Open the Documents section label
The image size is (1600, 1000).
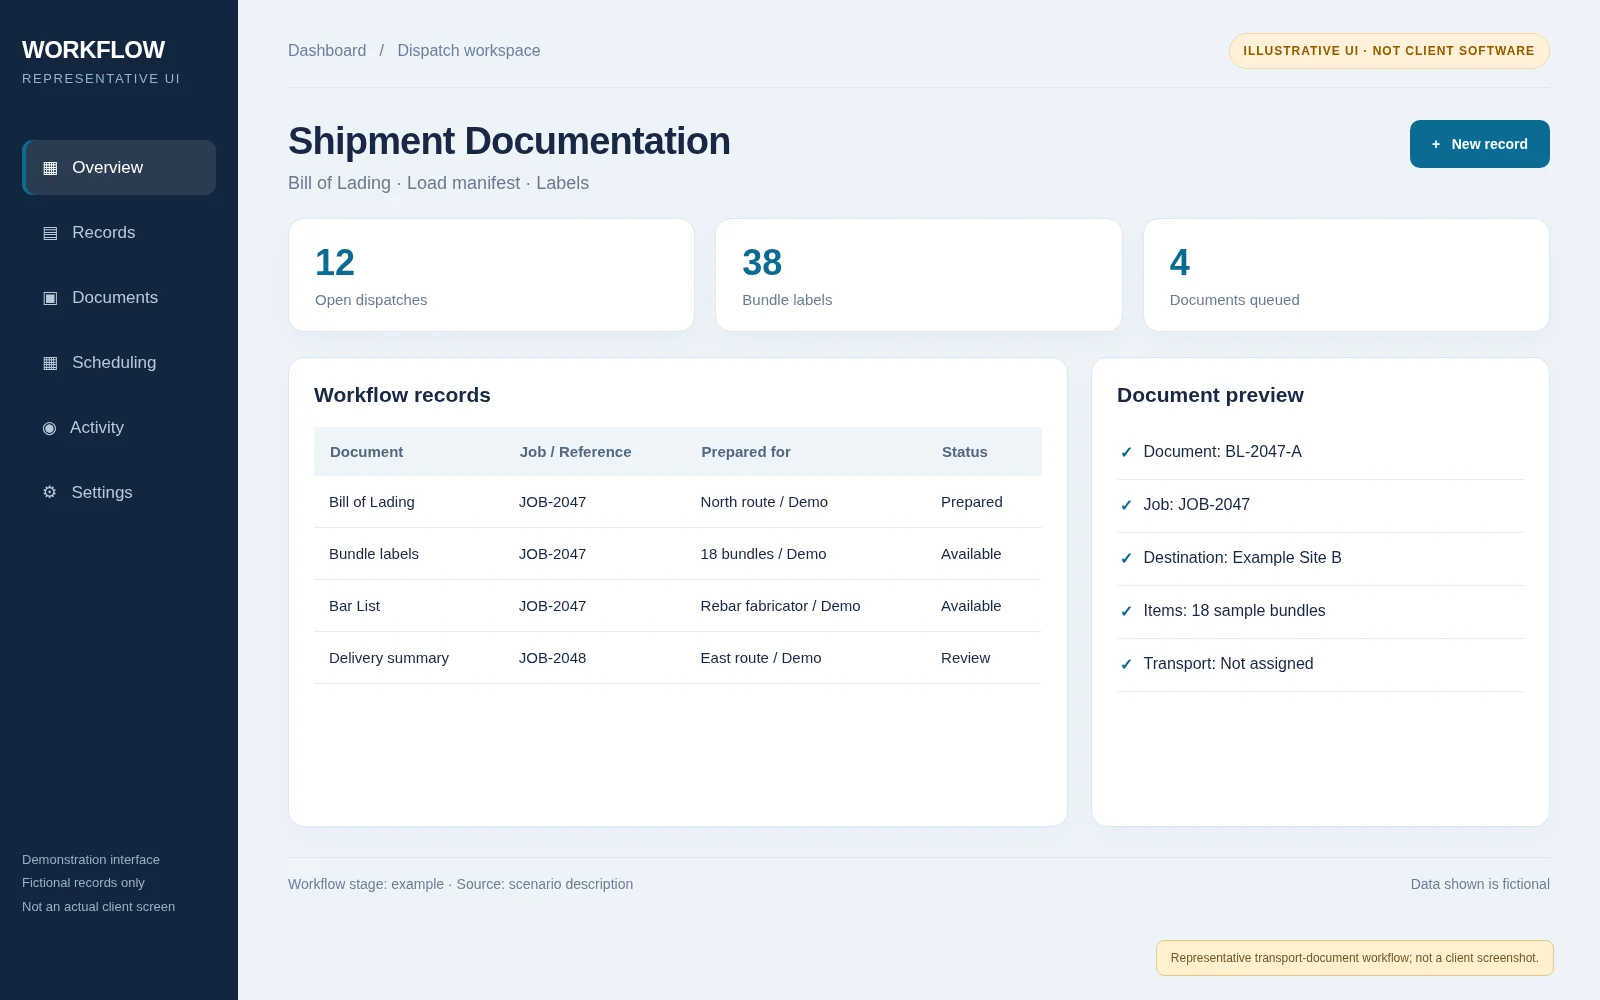pos(115,297)
